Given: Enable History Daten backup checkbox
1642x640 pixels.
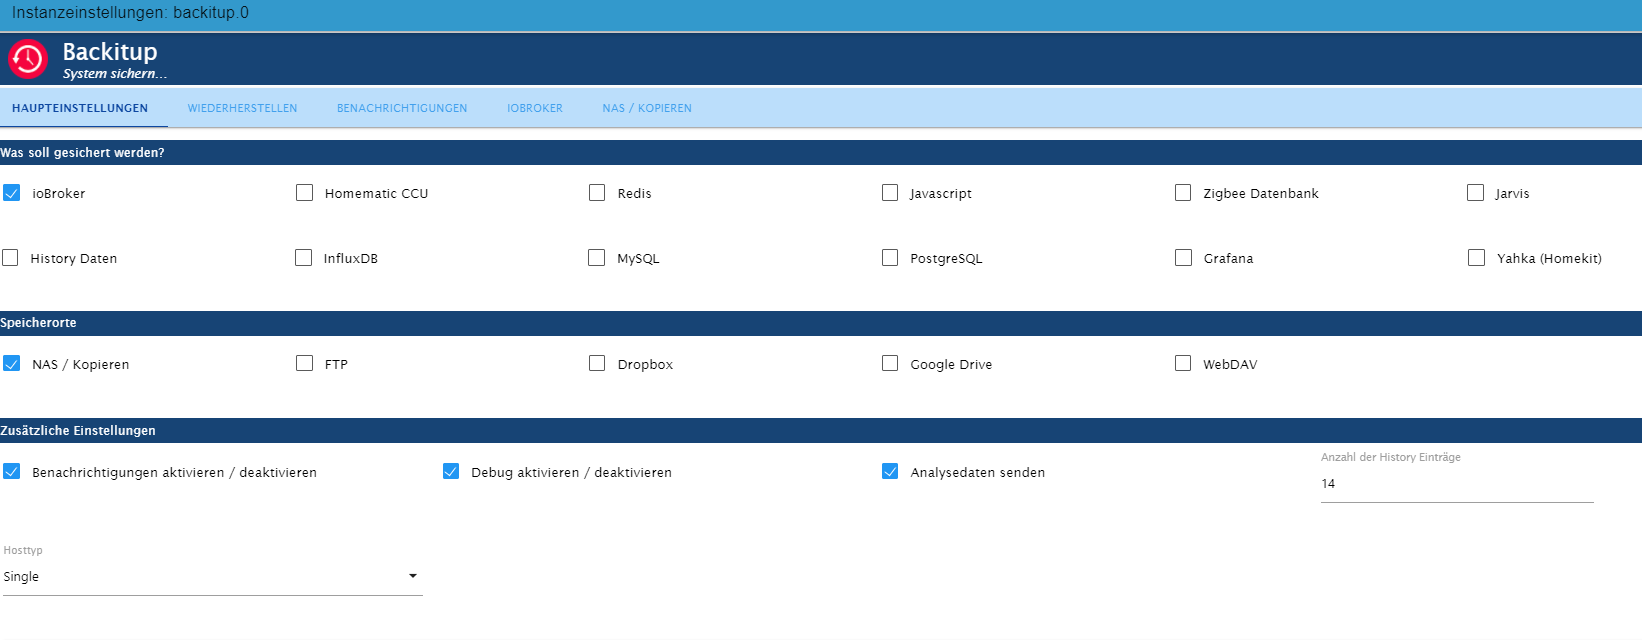Looking at the screenshot, I should [x=10, y=258].
